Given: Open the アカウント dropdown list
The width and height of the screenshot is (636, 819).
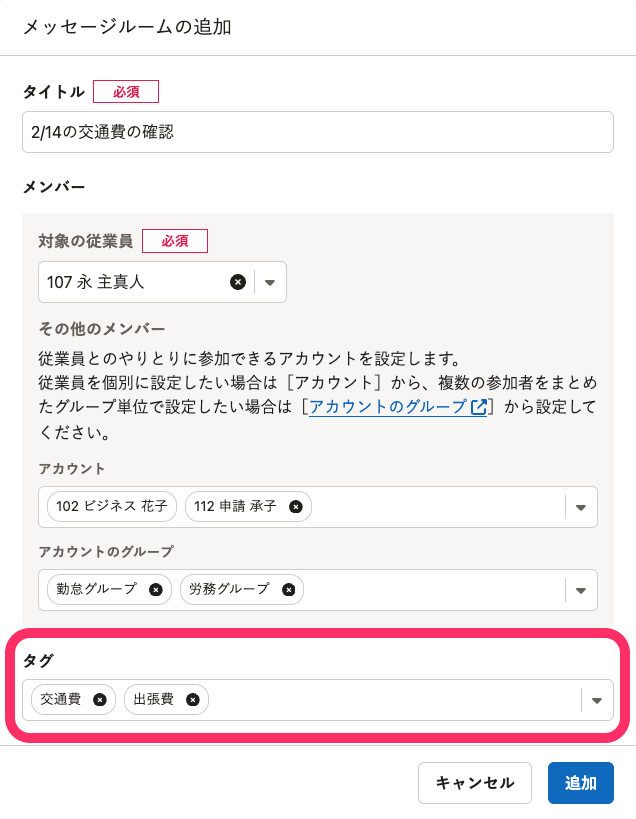Looking at the screenshot, I should (x=580, y=507).
